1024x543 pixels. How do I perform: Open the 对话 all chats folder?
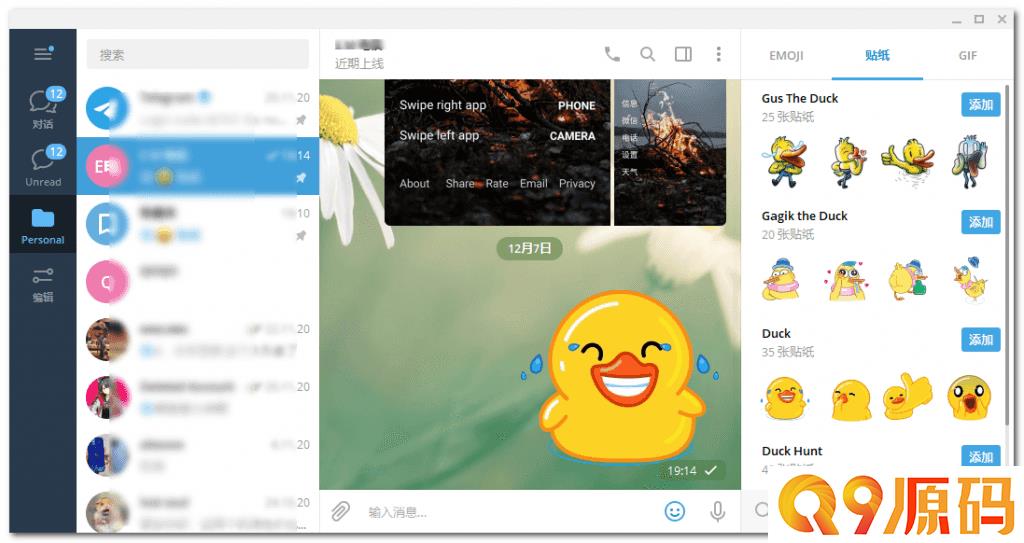click(43, 108)
